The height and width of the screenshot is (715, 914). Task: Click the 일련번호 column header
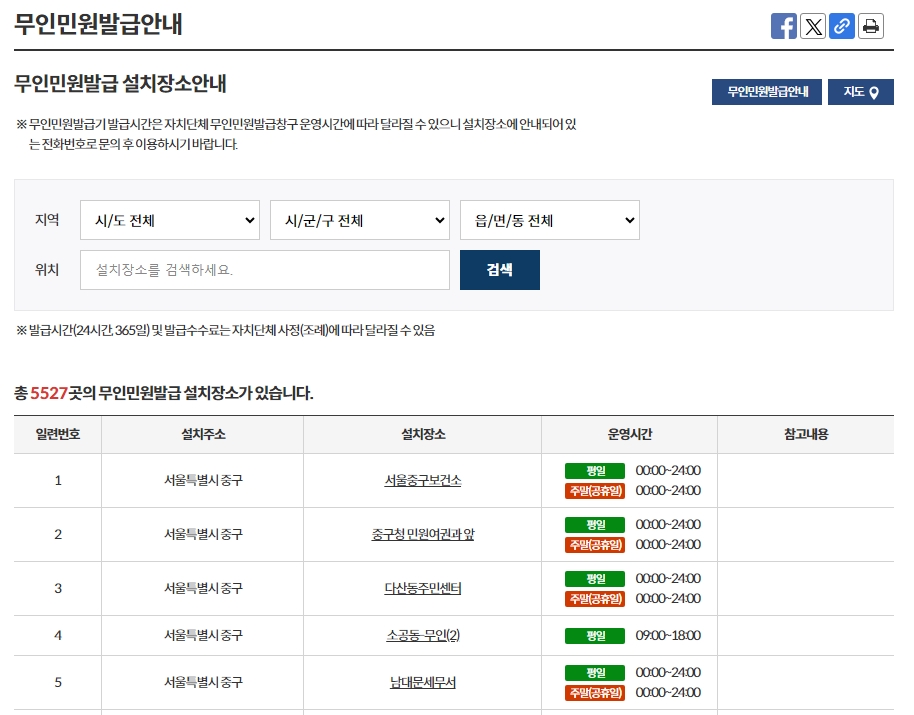pyautogui.click(x=57, y=434)
